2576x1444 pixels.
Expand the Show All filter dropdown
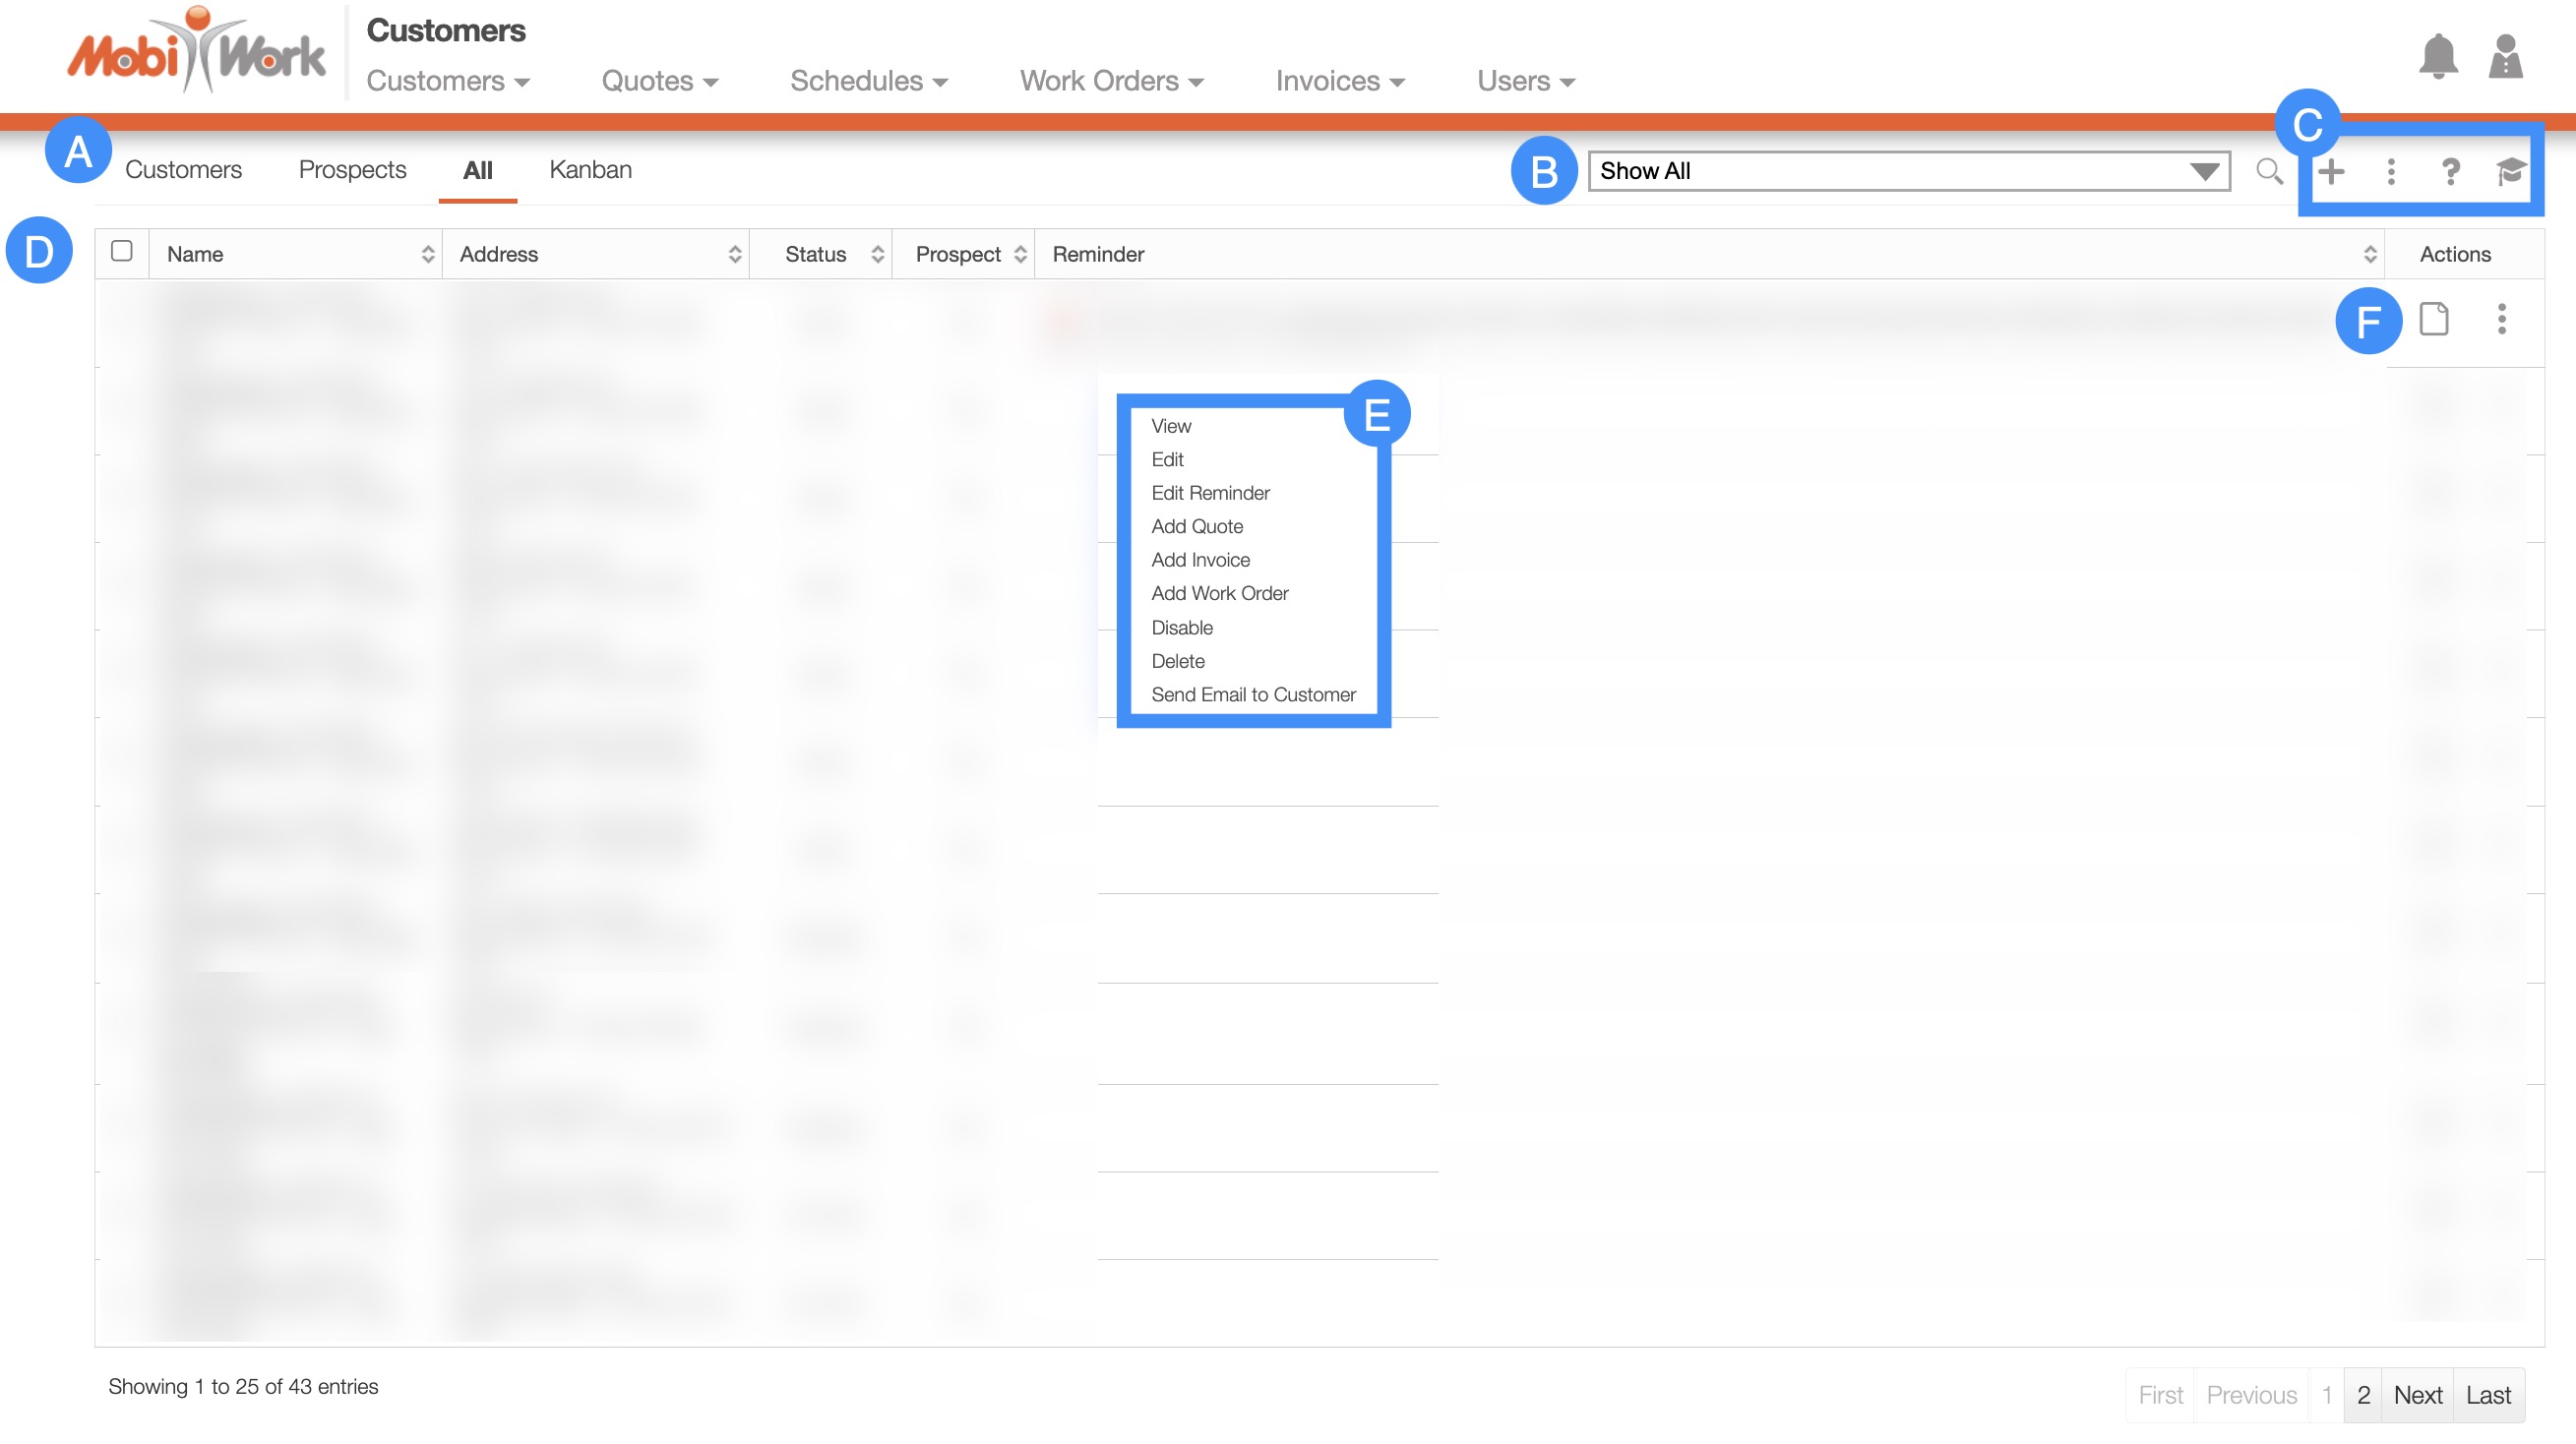tap(1908, 171)
